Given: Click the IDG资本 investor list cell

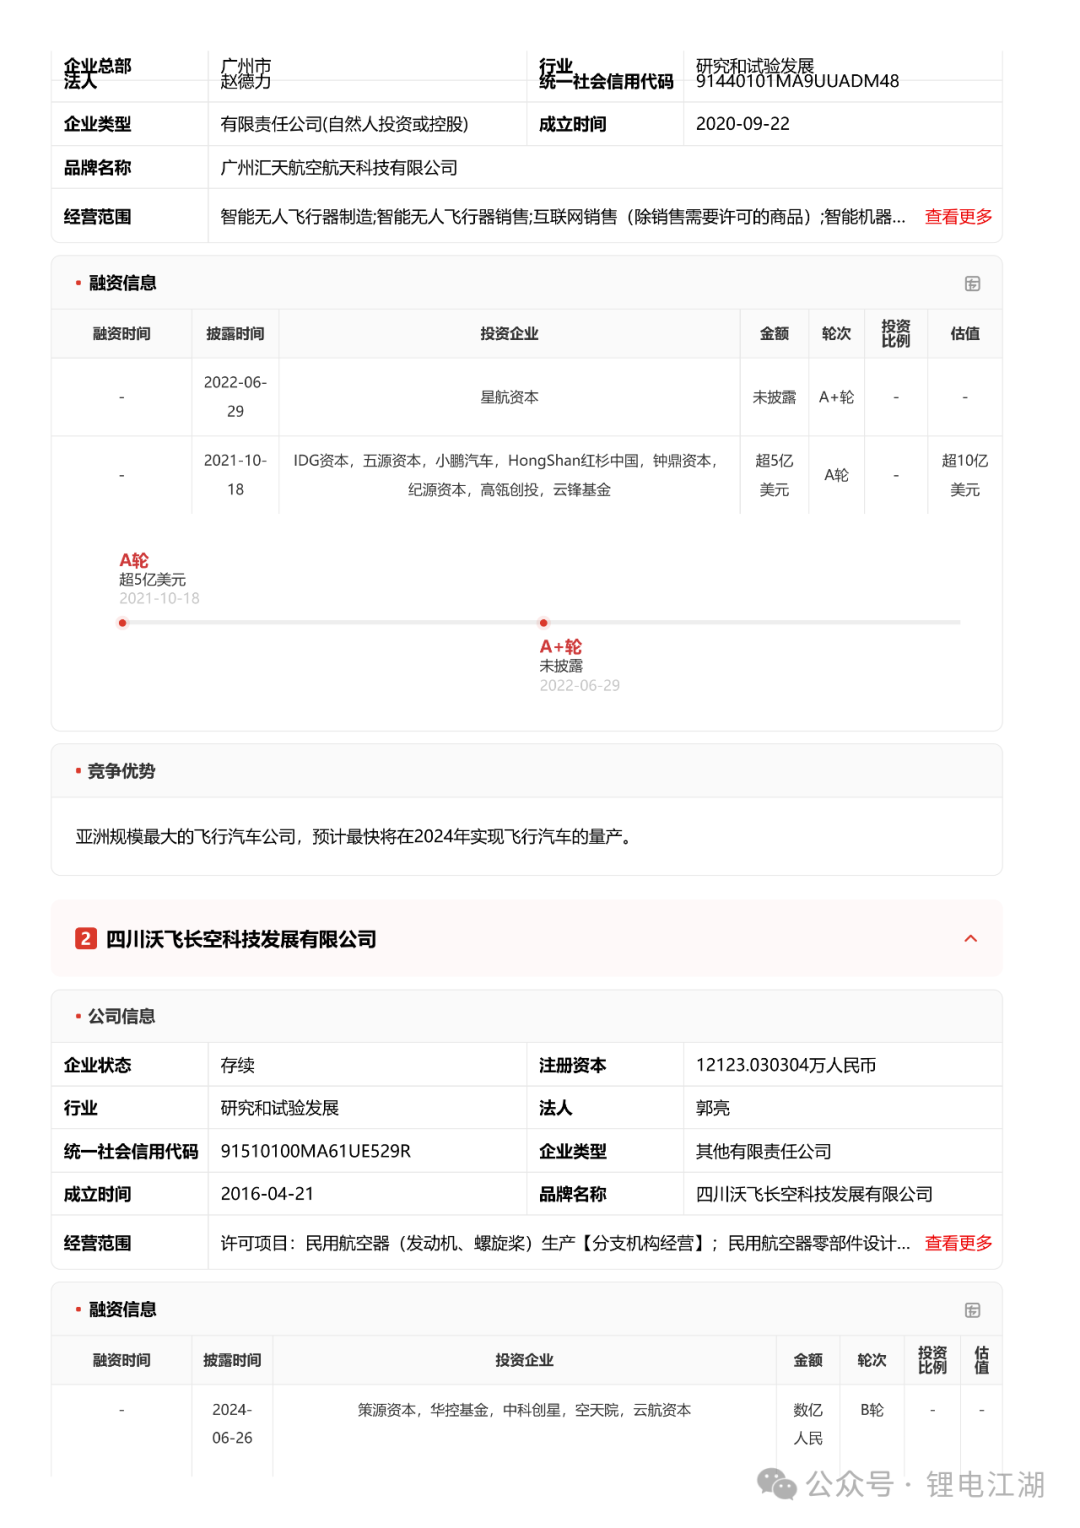Looking at the screenshot, I should 509,475.
